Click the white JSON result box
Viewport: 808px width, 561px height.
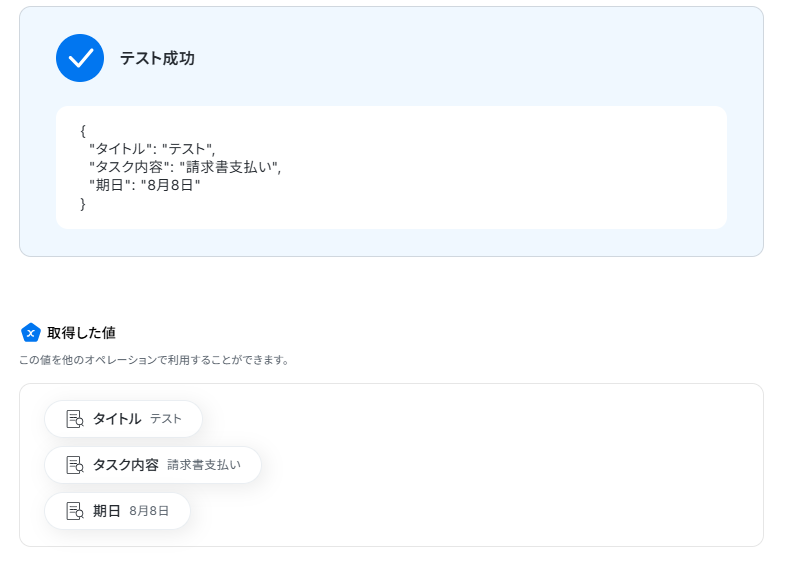point(391,167)
